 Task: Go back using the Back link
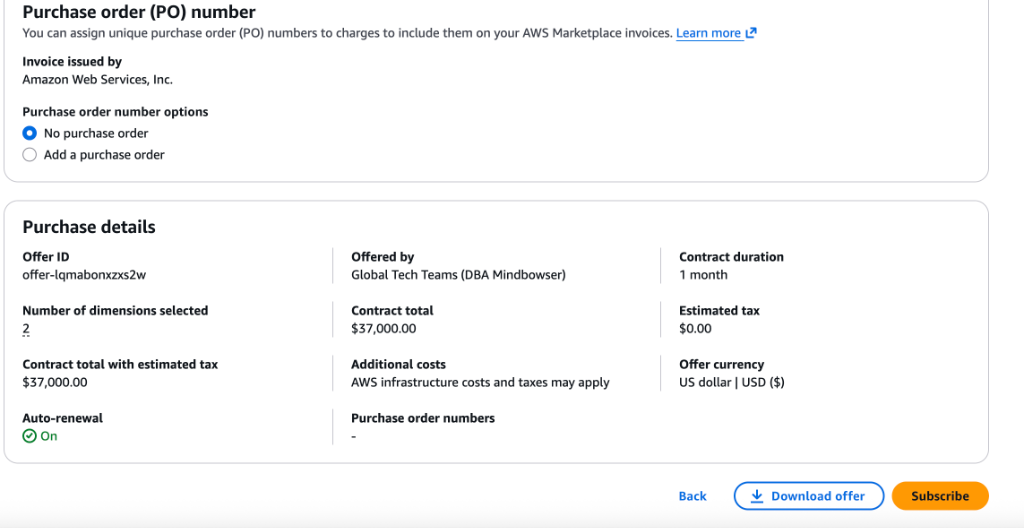pos(692,496)
